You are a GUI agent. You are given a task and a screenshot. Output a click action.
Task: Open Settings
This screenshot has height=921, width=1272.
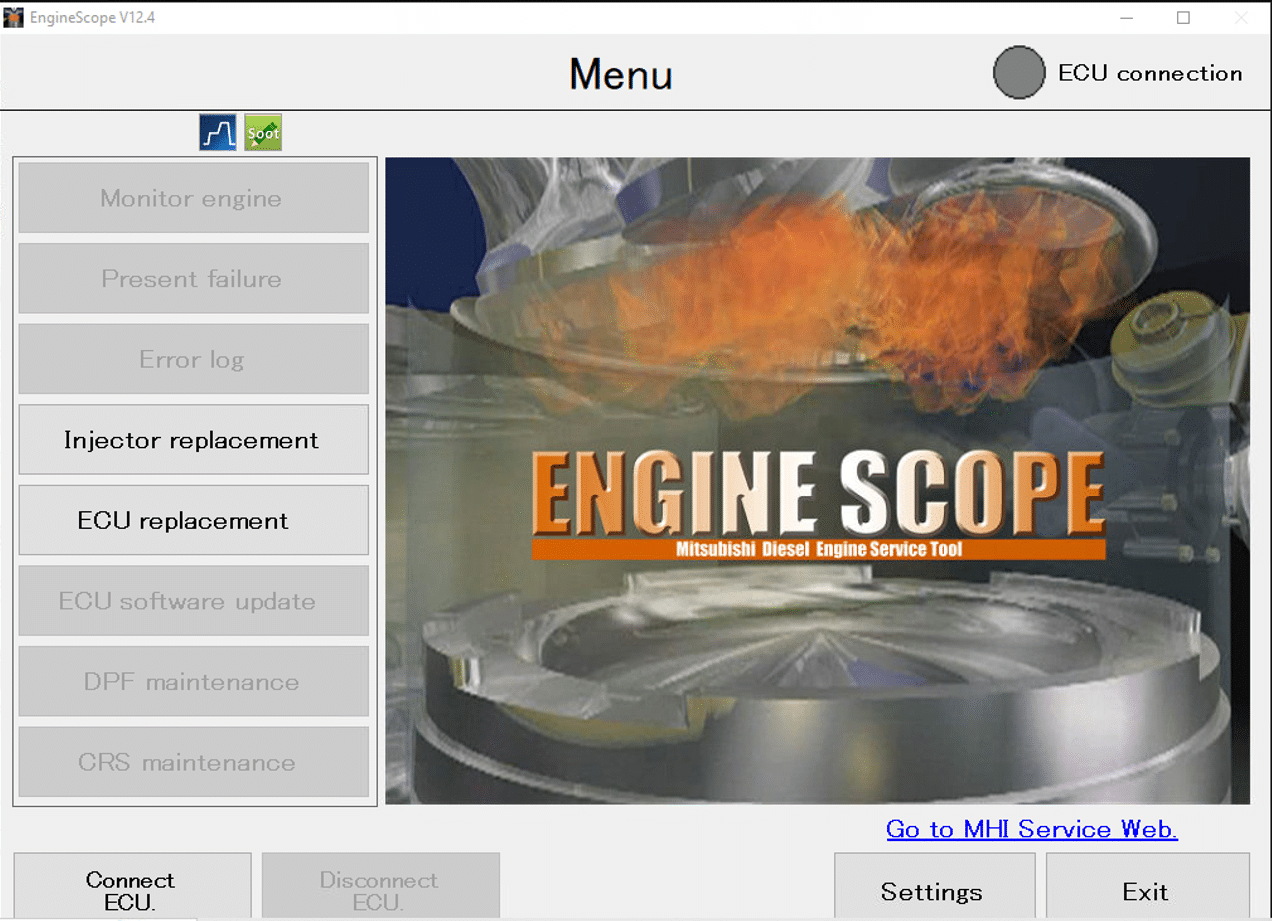point(933,890)
